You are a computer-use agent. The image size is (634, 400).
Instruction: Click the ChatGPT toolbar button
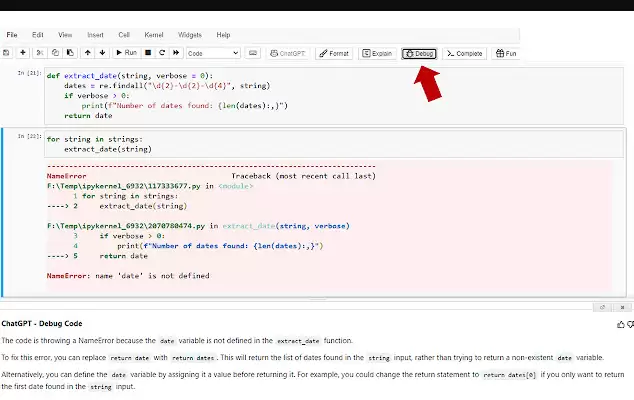(287, 53)
